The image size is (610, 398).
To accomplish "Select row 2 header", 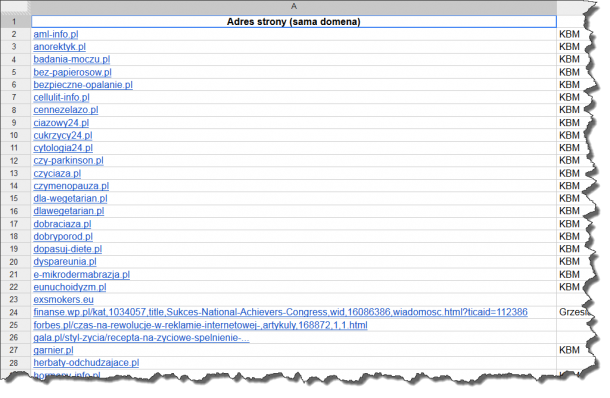I will coord(15,34).
